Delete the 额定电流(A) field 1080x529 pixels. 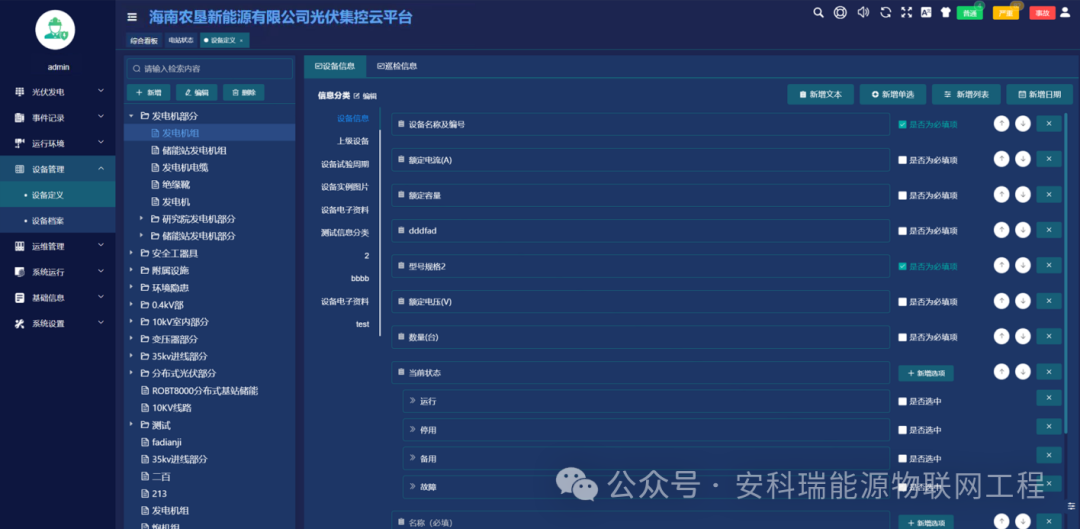click(x=1049, y=160)
